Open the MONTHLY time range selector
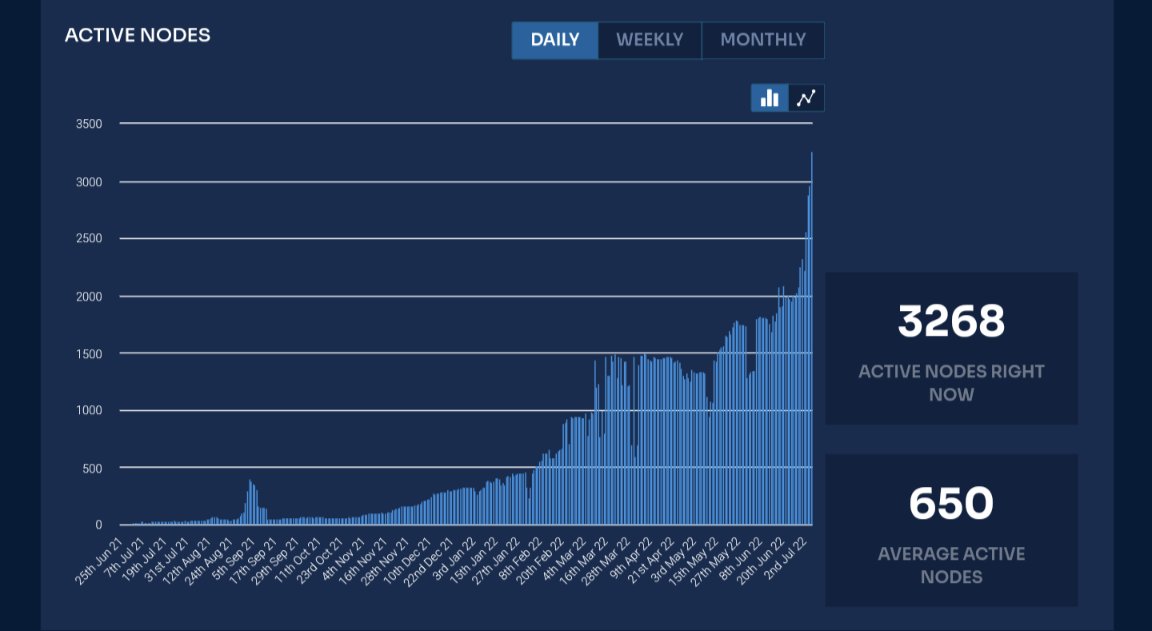This screenshot has height=631, width=1152. (x=763, y=40)
